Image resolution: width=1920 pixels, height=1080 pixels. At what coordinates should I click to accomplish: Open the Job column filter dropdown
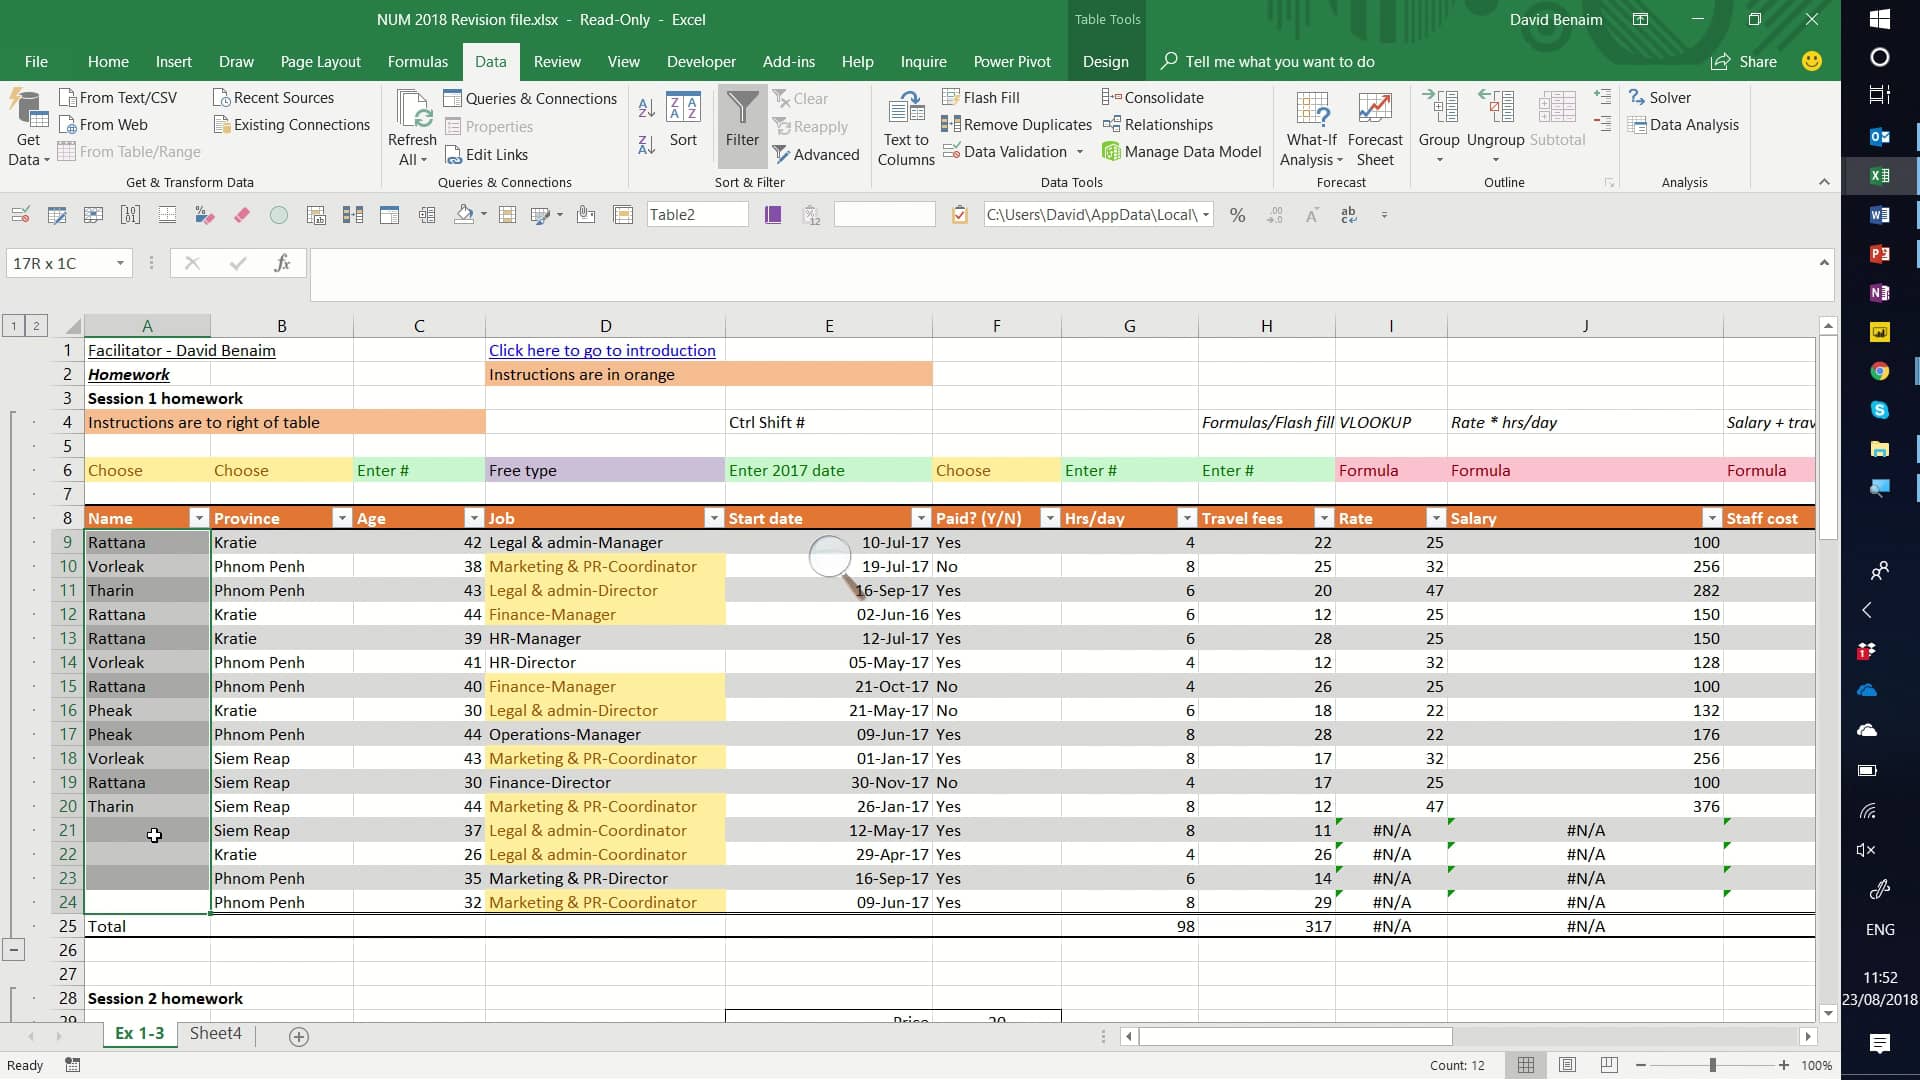(x=713, y=518)
